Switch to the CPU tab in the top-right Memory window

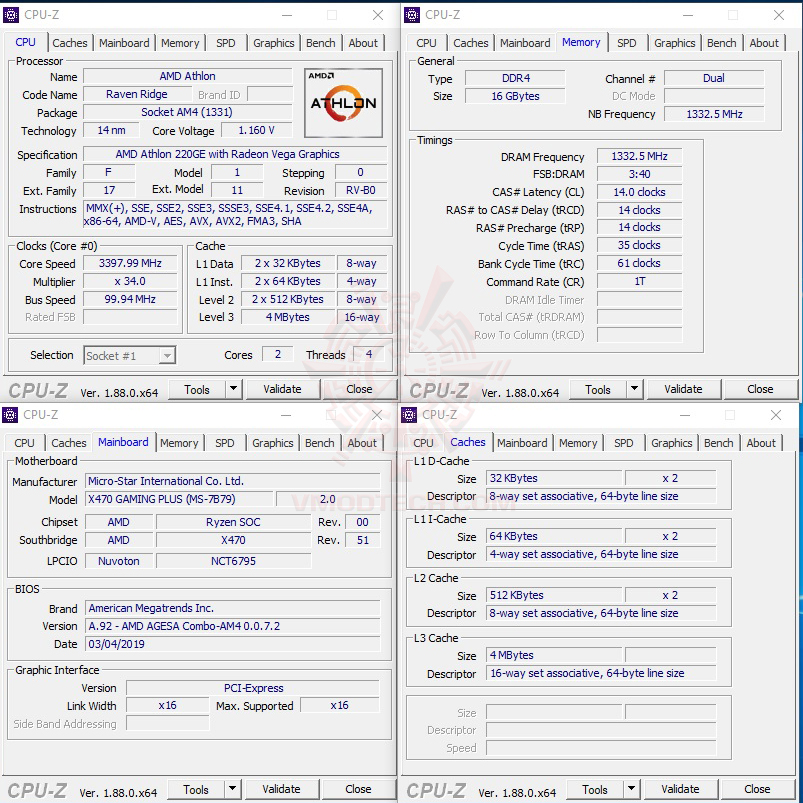[x=426, y=43]
